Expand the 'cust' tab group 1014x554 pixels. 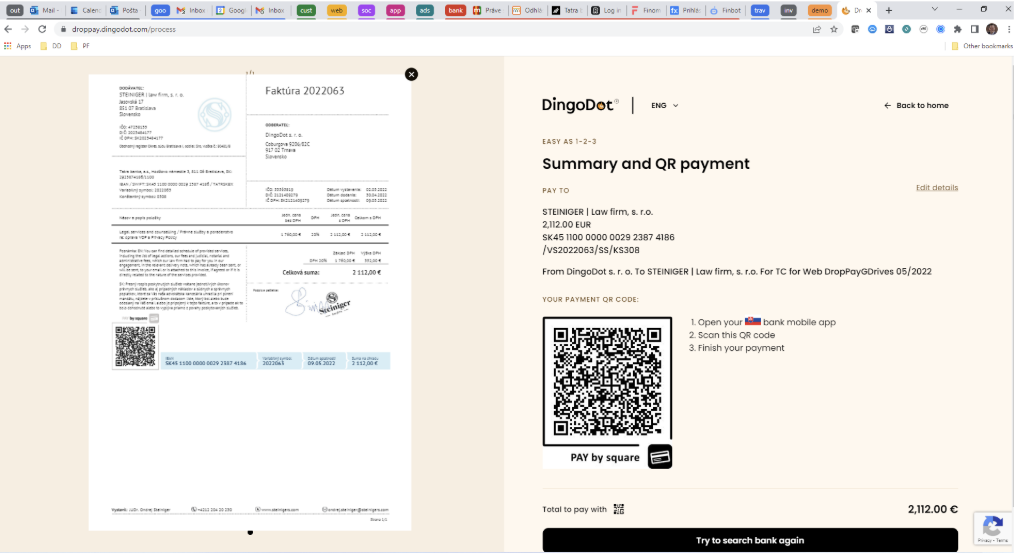pos(307,10)
